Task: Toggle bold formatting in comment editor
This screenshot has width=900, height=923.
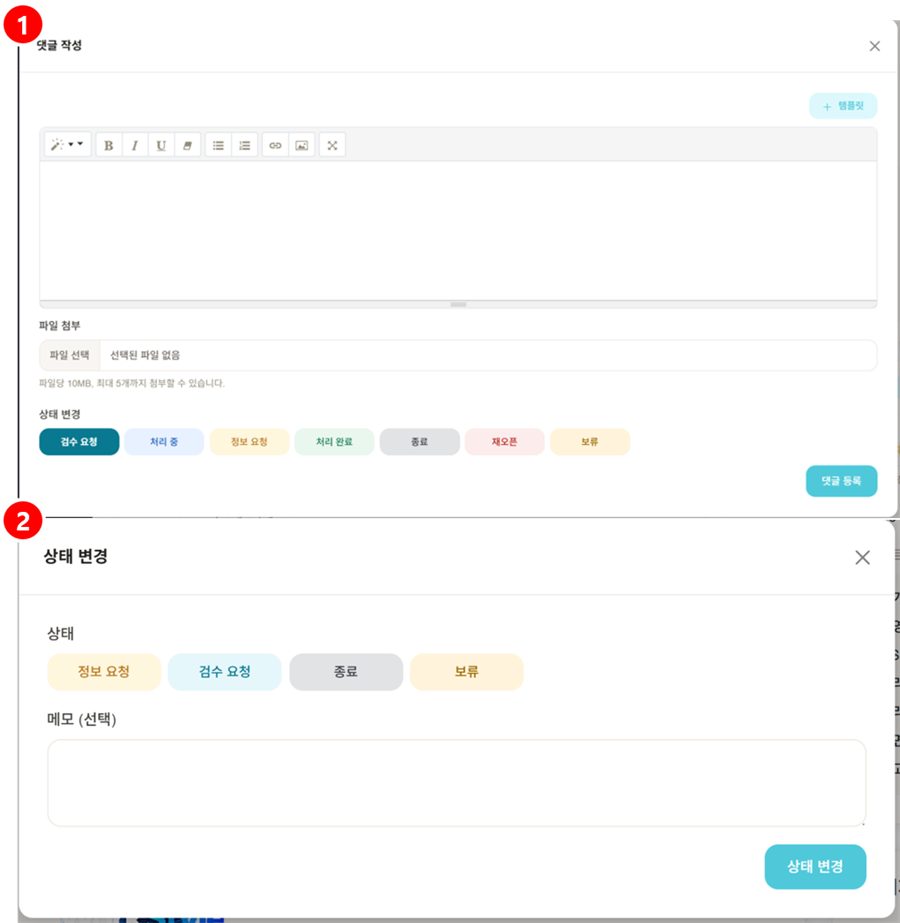Action: coord(109,145)
